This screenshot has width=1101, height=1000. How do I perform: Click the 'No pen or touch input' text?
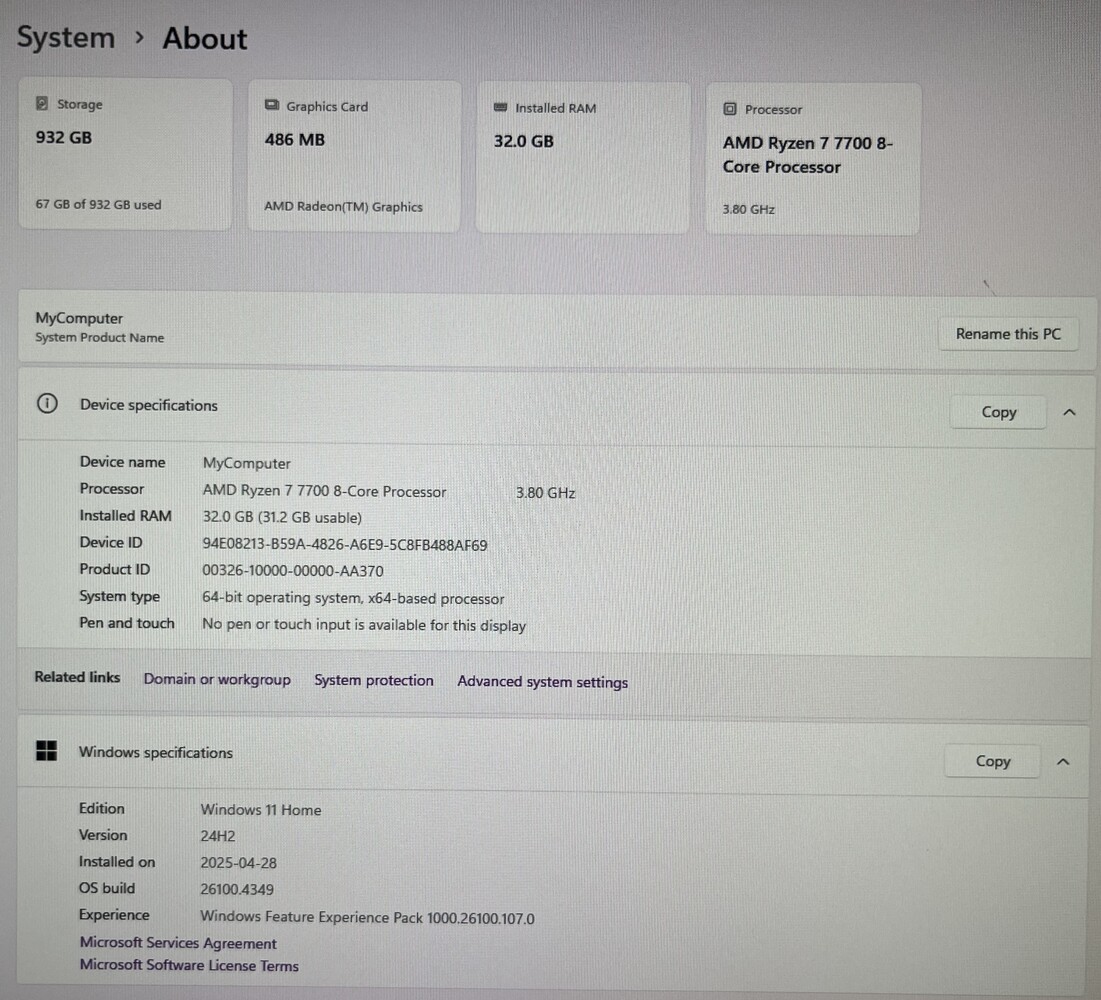point(364,625)
